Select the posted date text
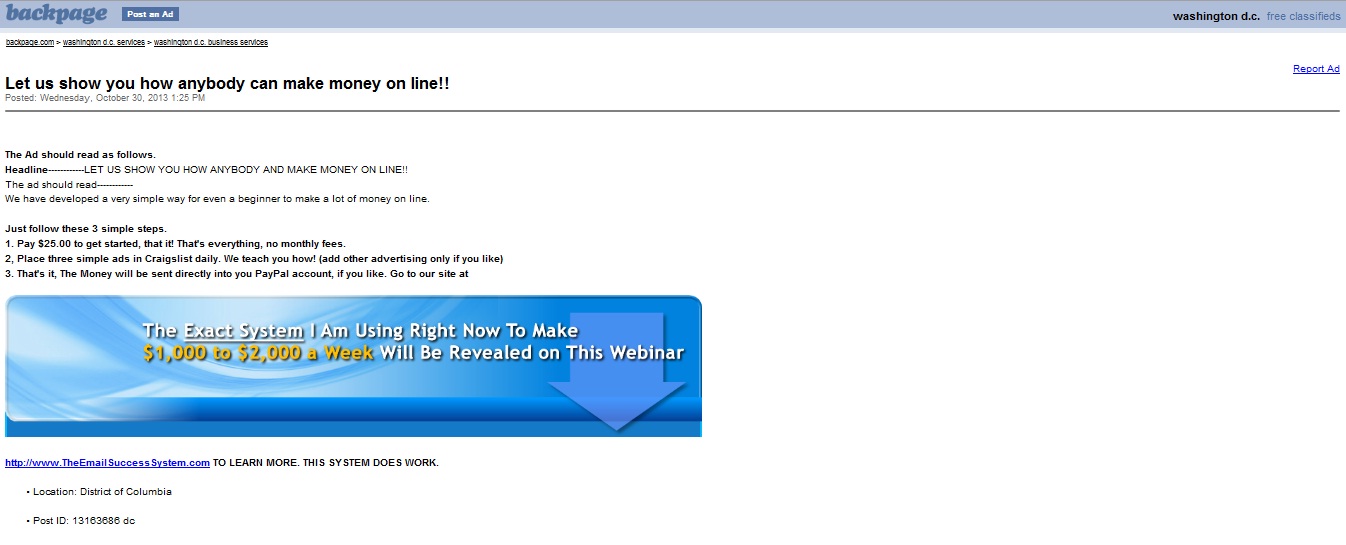Viewport: 1346px width, 545px height. coord(105,98)
